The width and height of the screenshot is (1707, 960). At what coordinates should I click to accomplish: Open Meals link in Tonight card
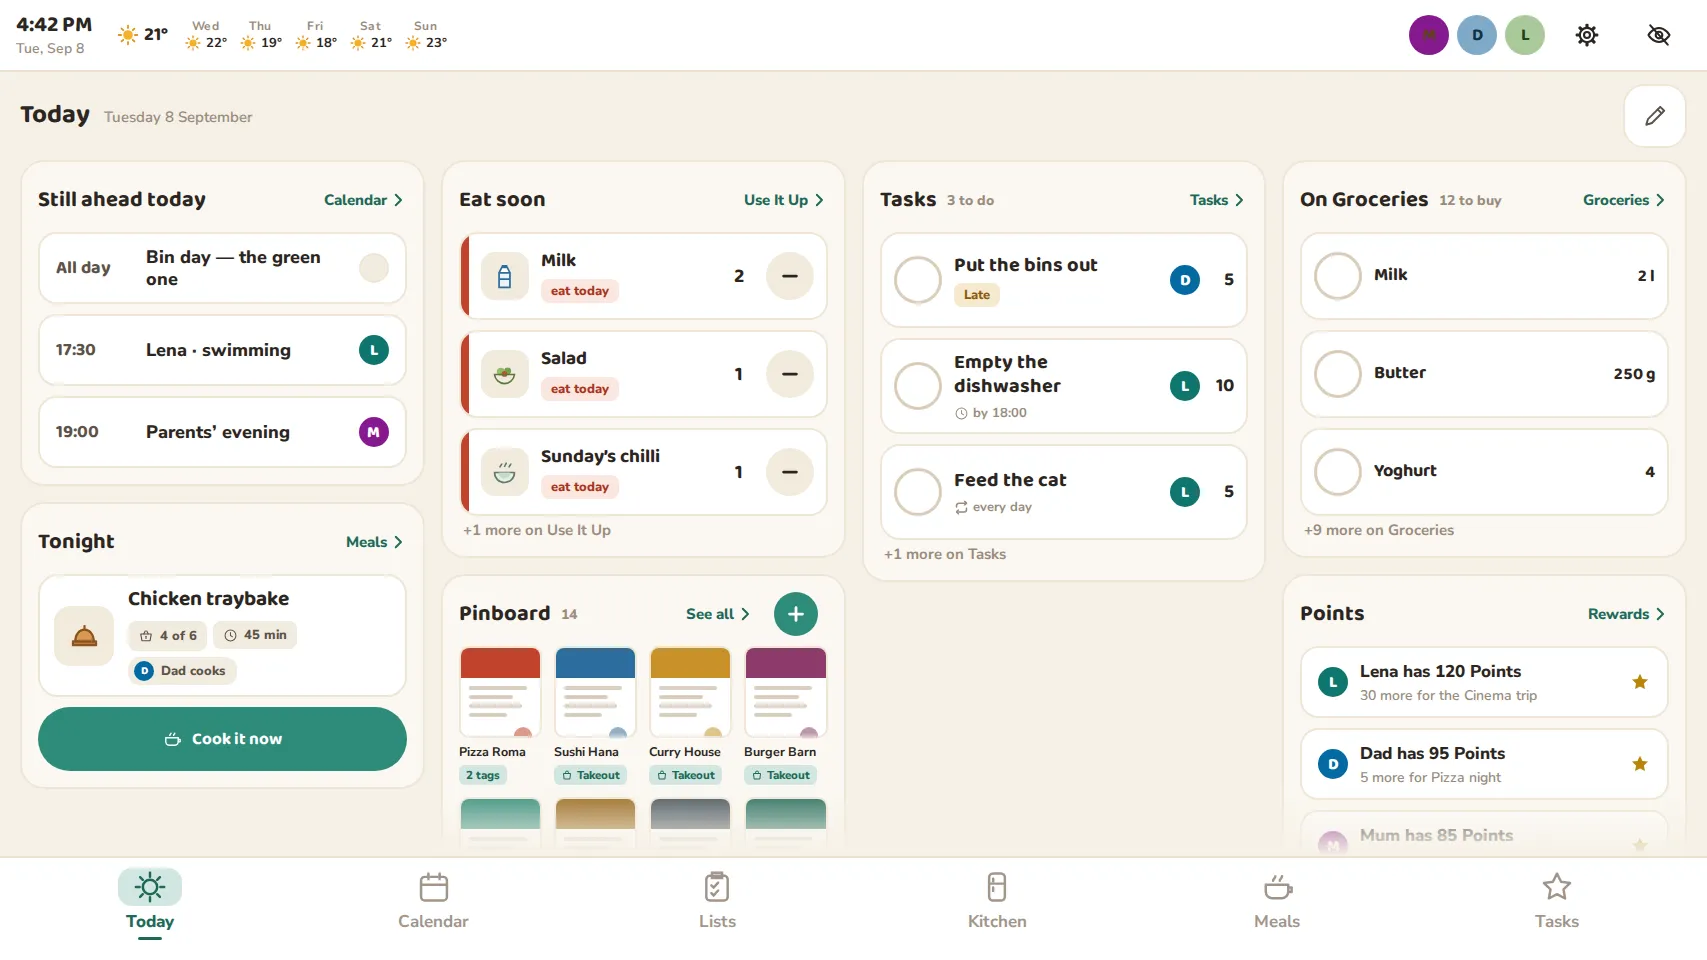[375, 542]
